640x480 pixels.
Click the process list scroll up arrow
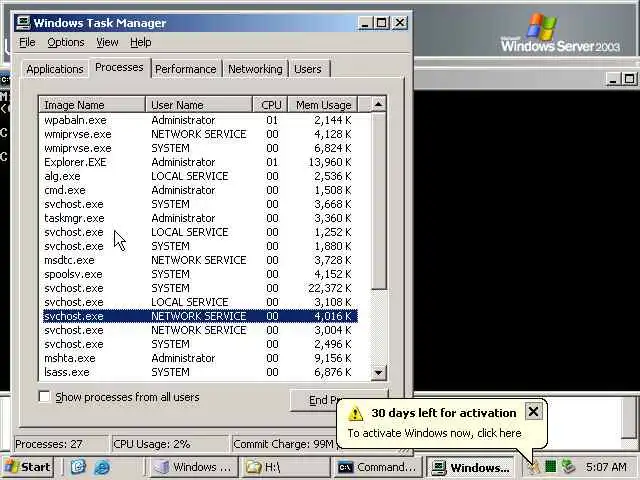point(378,104)
